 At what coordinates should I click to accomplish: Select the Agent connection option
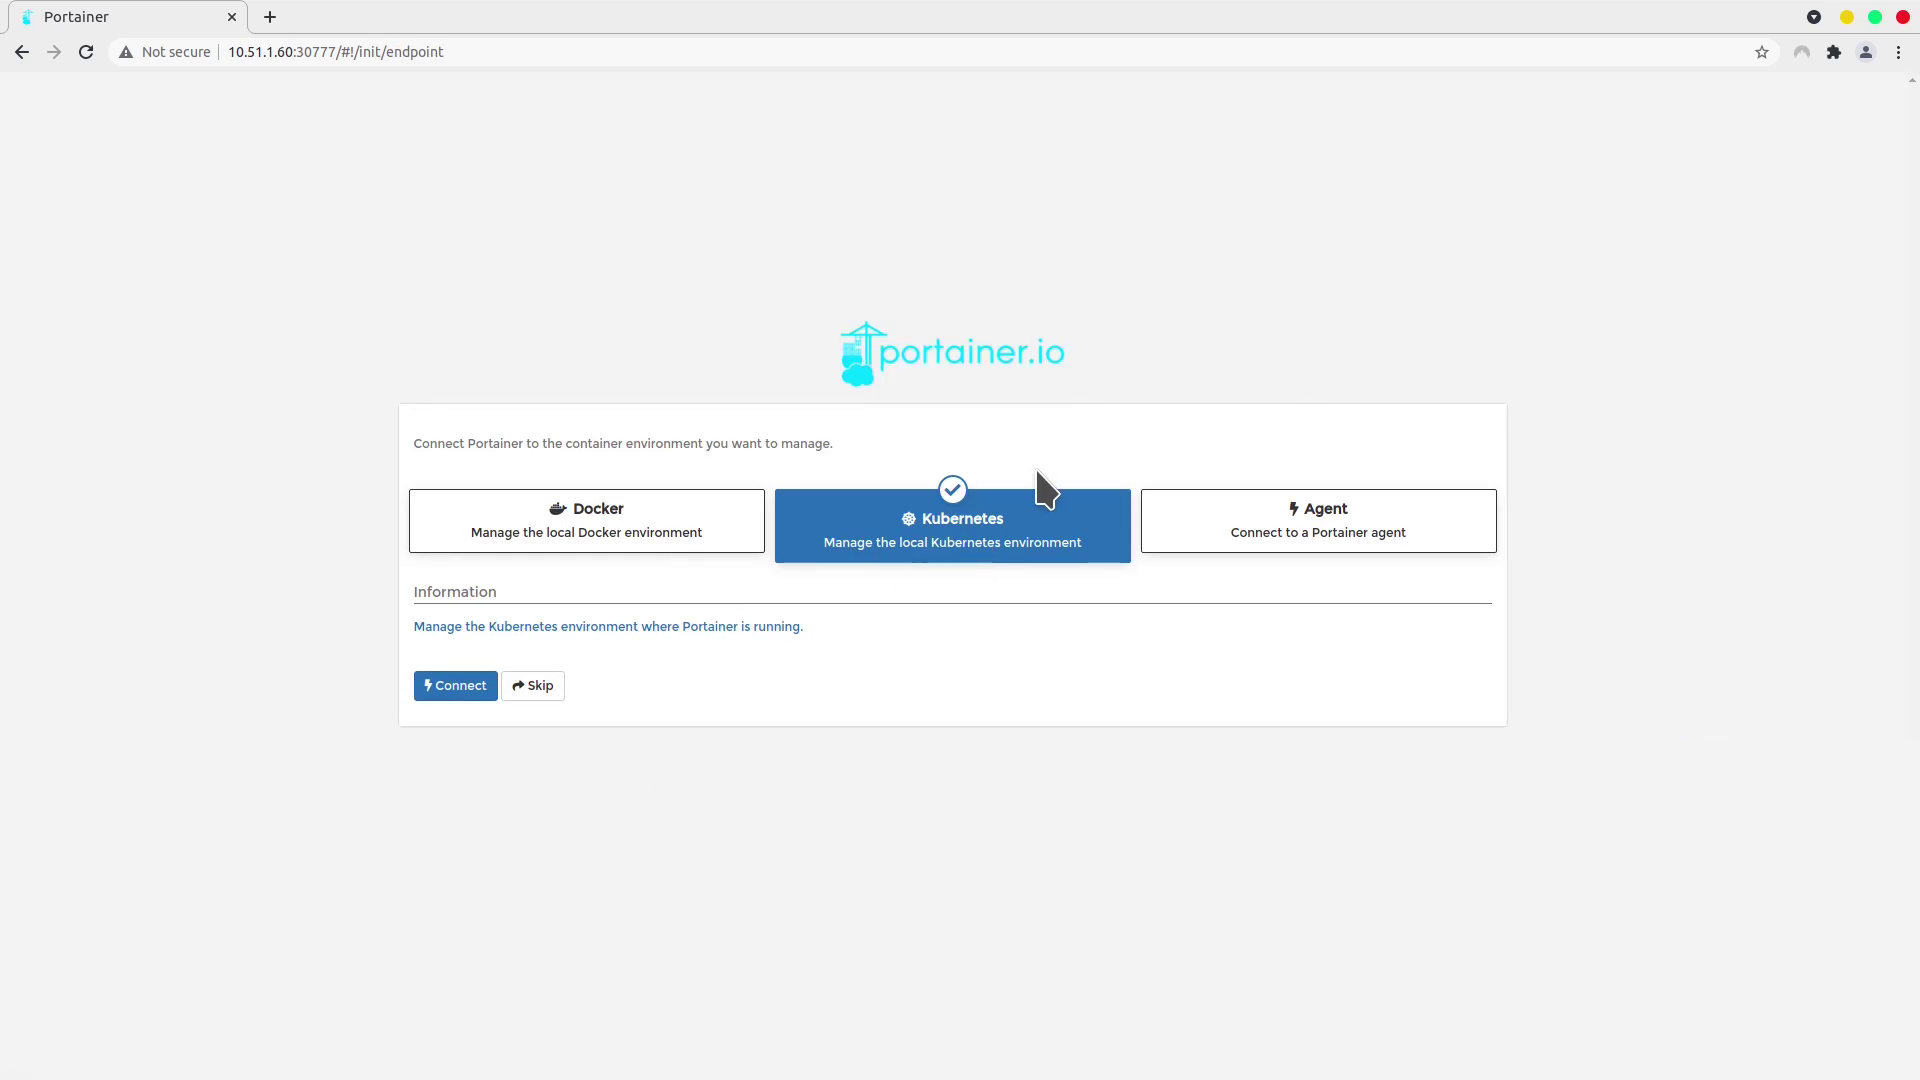pos(1318,520)
